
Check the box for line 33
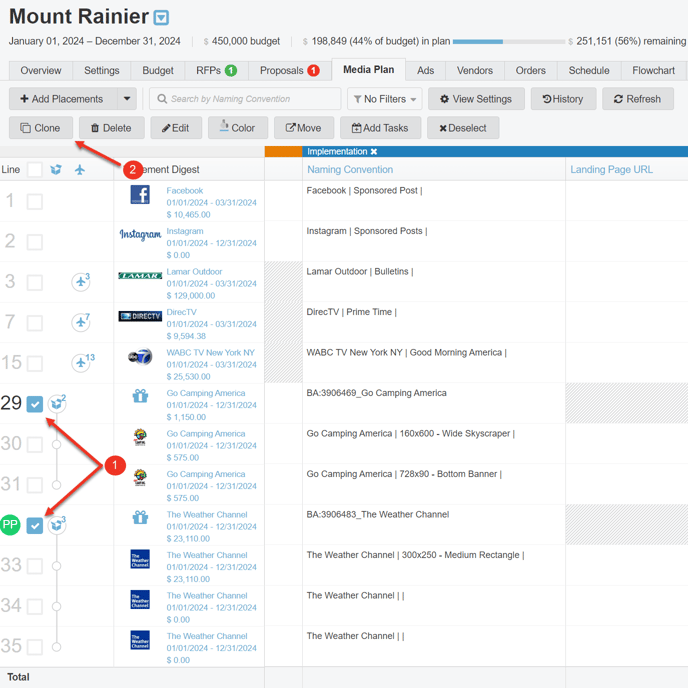point(35,566)
